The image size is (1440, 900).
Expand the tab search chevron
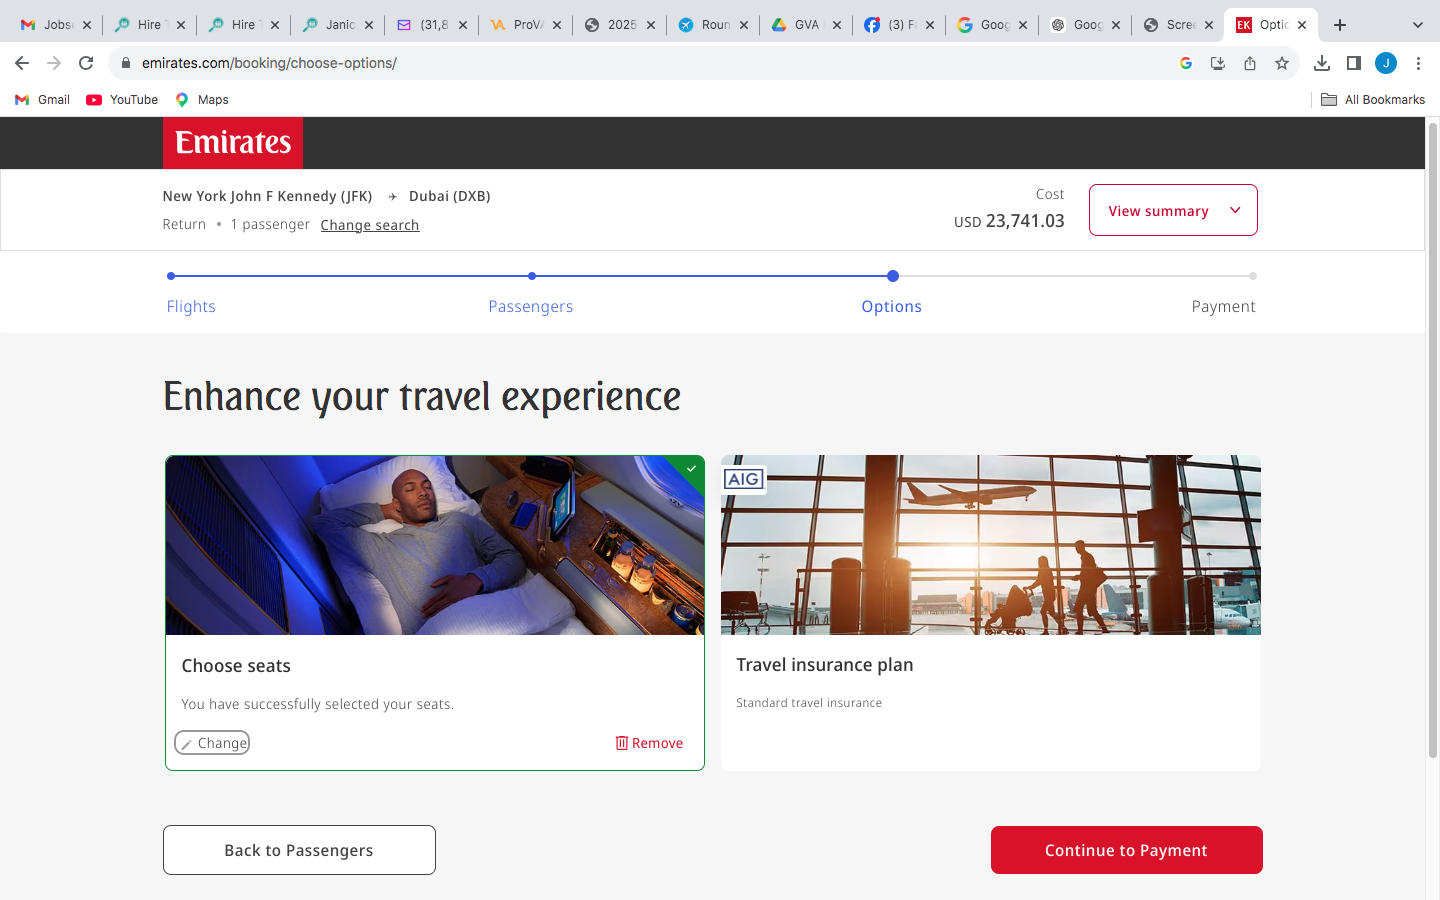pyautogui.click(x=1417, y=25)
